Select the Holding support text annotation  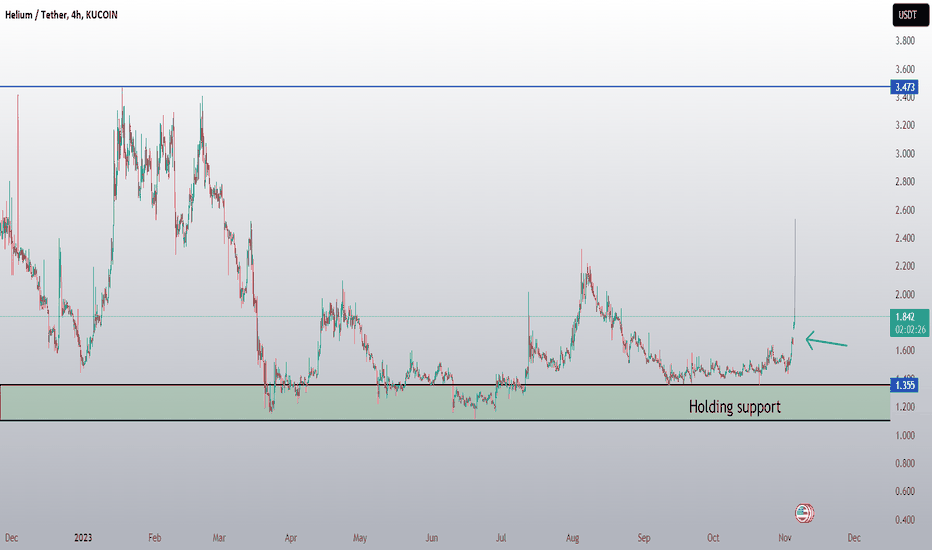(735, 407)
